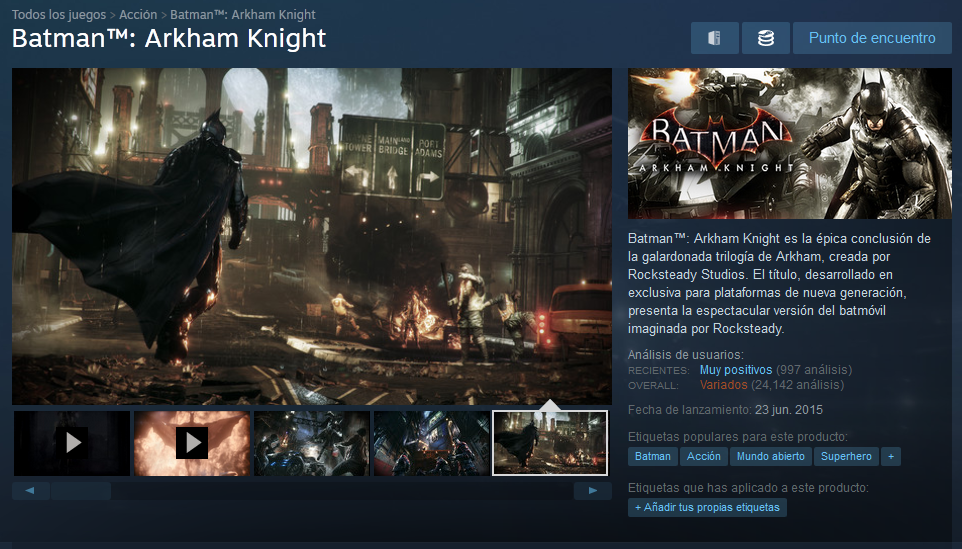962x549 pixels.
Task: Open the Acción category breadcrumb
Action: (138, 14)
